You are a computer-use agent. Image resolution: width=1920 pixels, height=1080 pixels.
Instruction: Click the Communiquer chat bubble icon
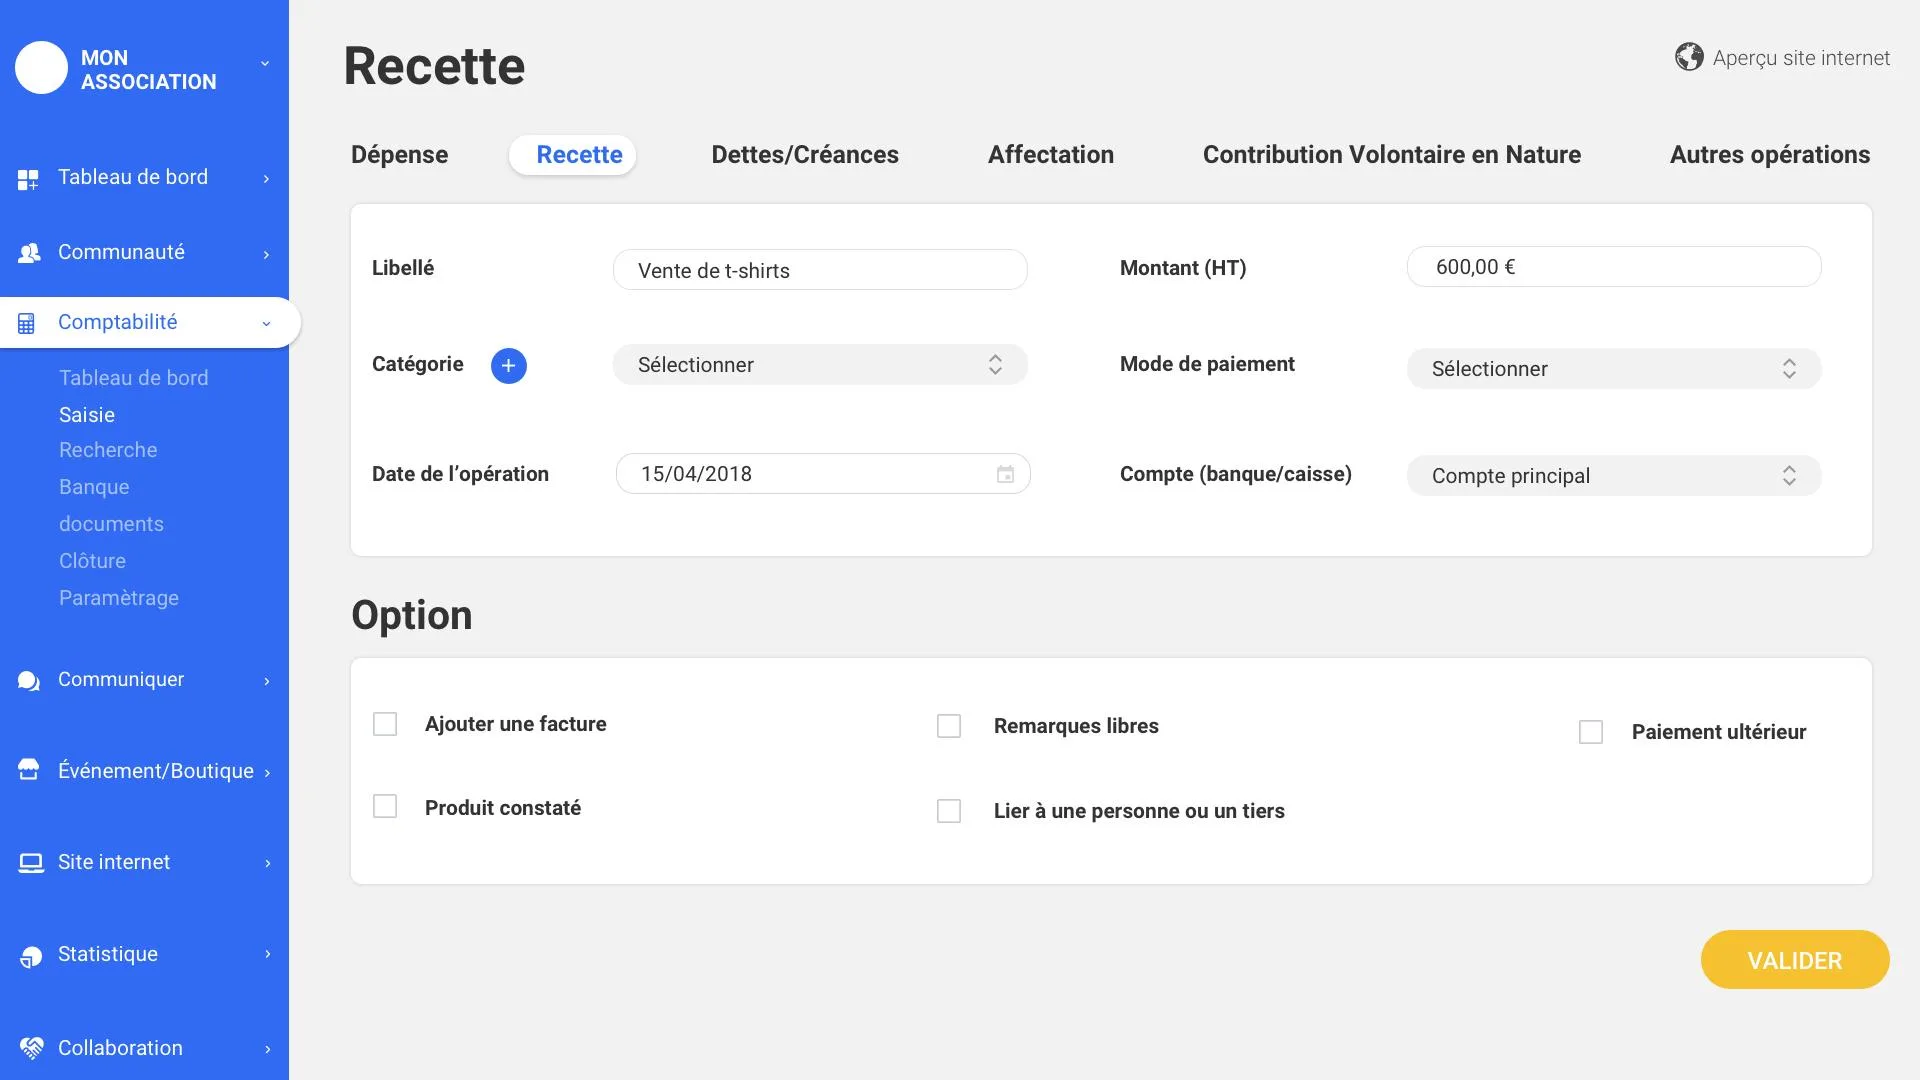click(x=29, y=681)
